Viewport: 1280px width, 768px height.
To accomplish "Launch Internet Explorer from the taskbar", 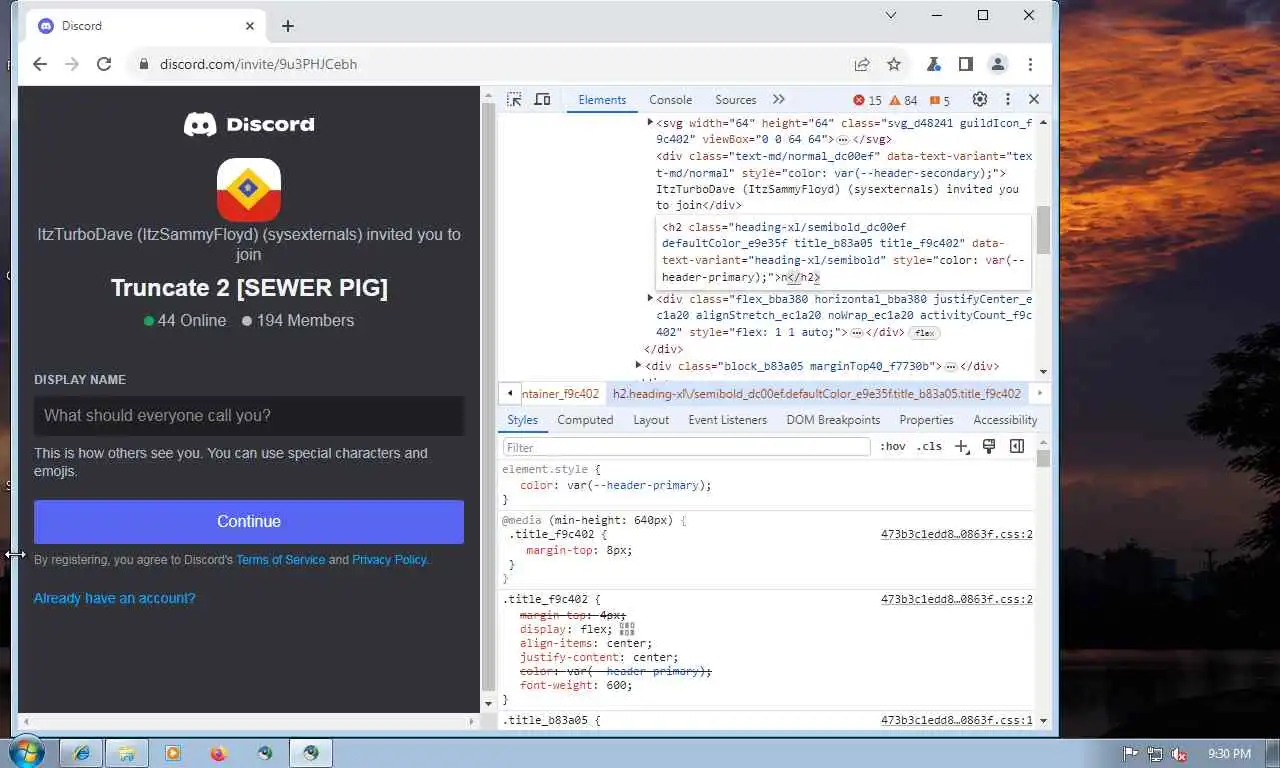I will click(x=81, y=753).
